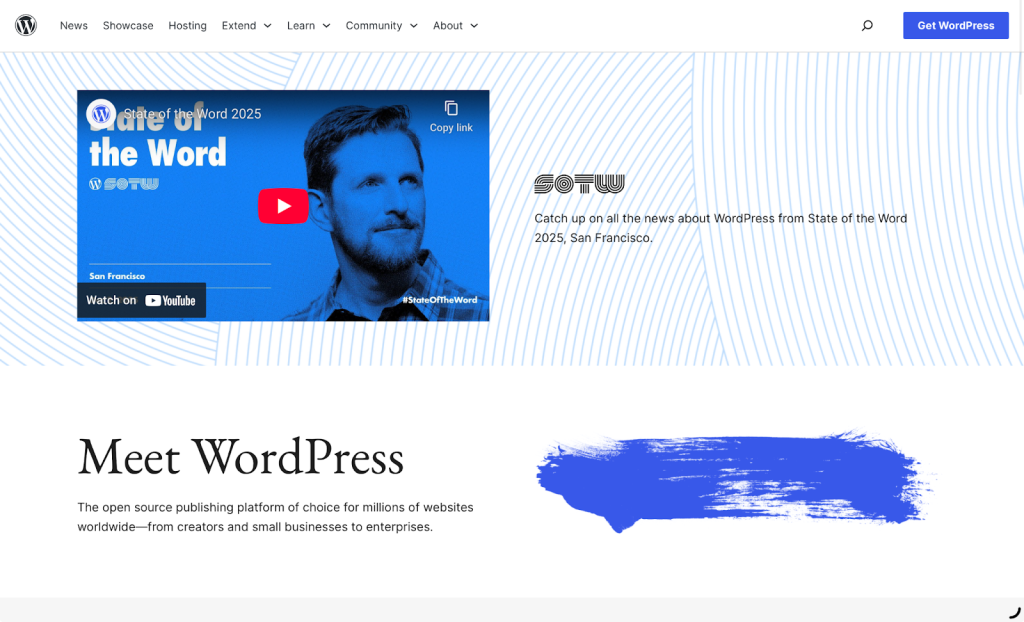Image resolution: width=1024 pixels, height=622 pixels.
Task: Expand the About dropdown menu
Action: (x=455, y=25)
